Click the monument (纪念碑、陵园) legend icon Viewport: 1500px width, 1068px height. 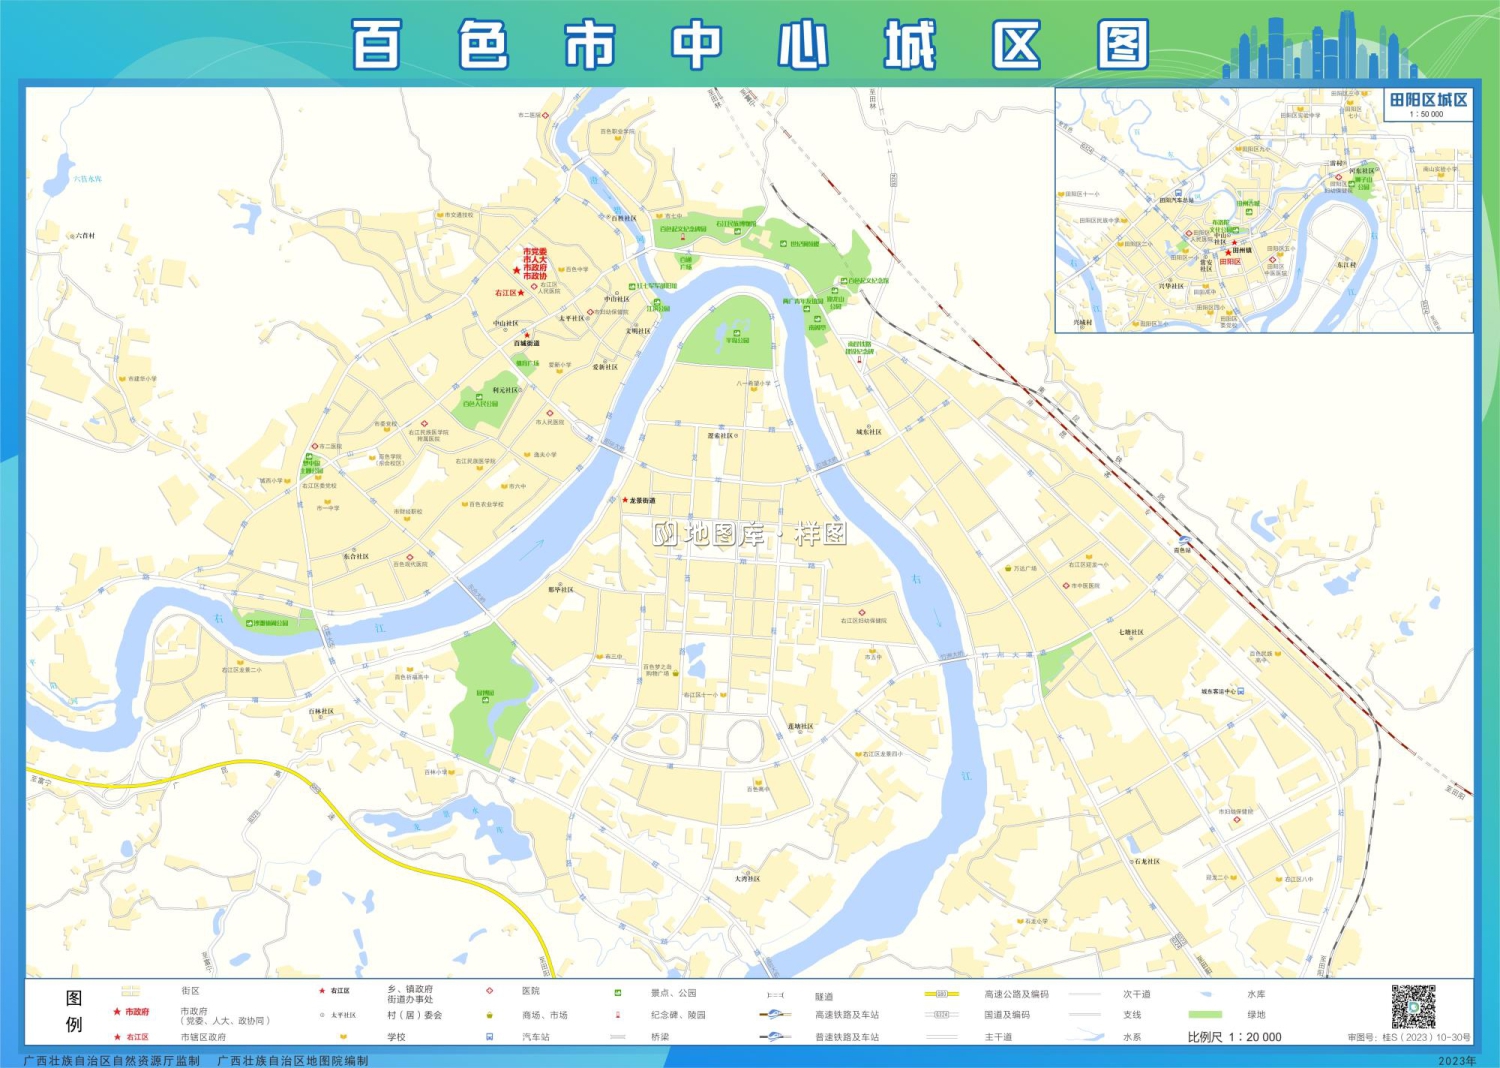617,1015
